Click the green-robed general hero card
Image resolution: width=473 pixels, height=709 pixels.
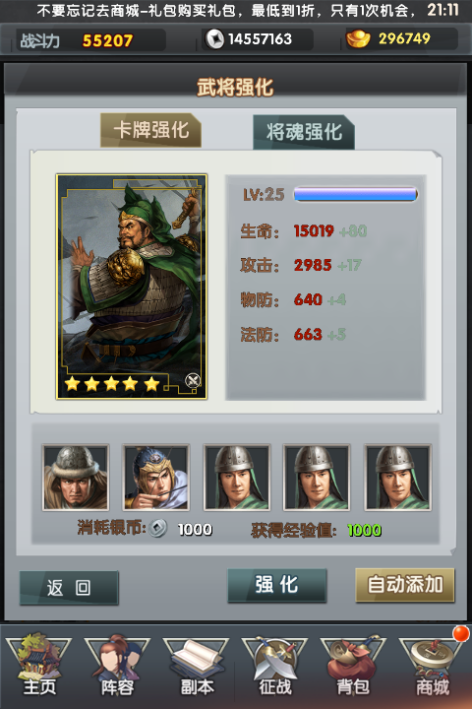132,287
